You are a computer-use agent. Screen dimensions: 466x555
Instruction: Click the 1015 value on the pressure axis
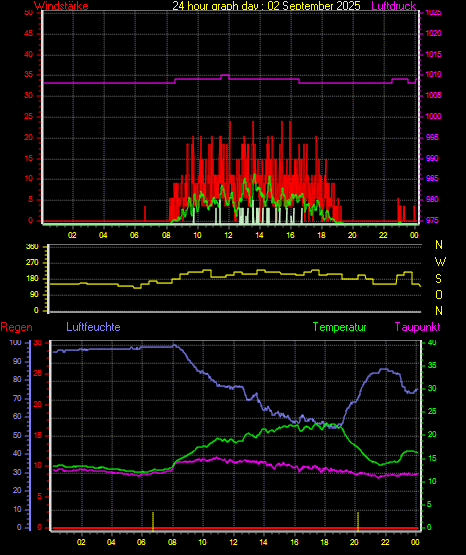[x=433, y=55]
